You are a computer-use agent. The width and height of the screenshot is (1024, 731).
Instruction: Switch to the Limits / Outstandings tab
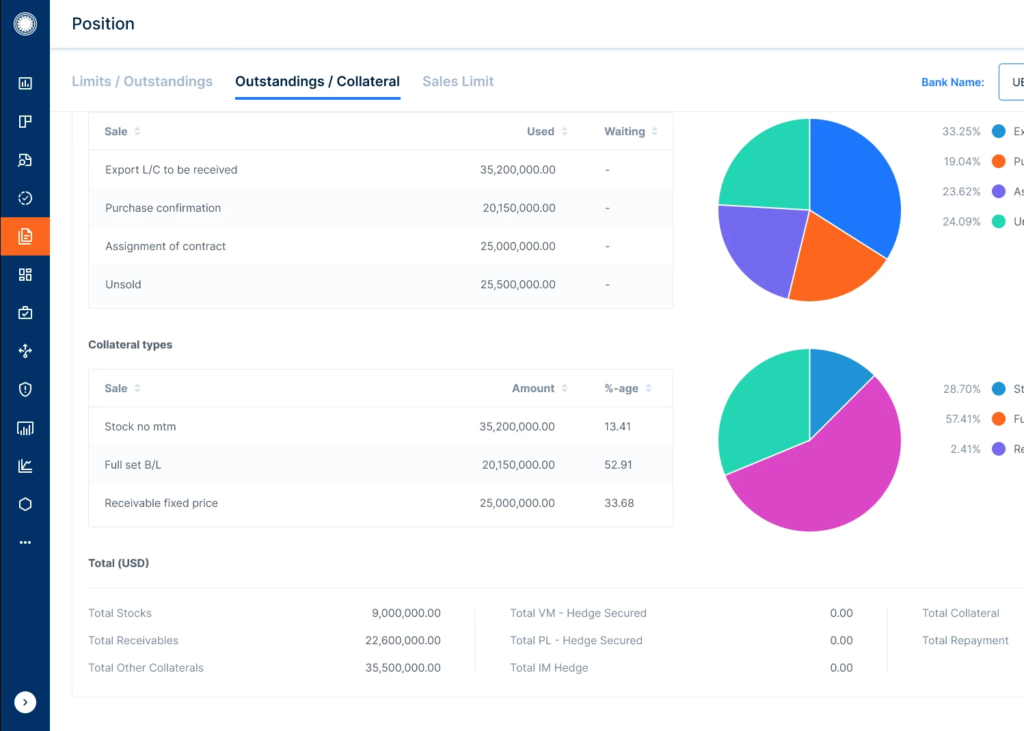pos(142,82)
